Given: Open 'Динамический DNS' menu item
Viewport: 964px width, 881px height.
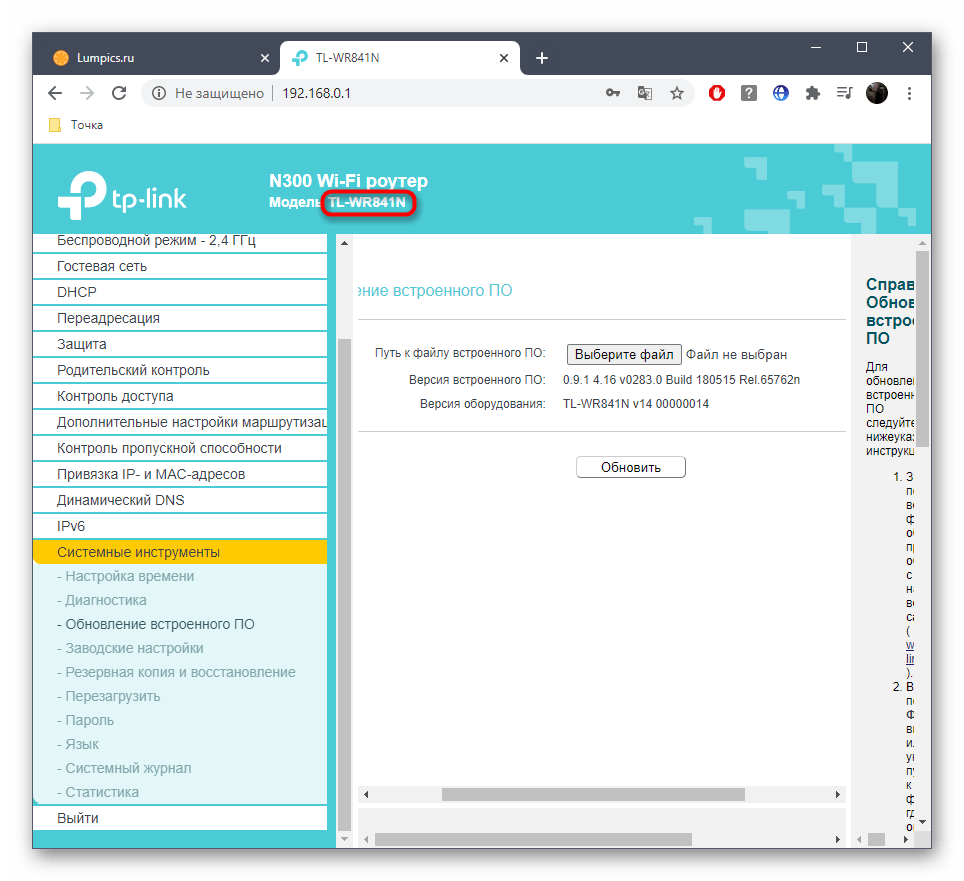Looking at the screenshot, I should point(180,500).
